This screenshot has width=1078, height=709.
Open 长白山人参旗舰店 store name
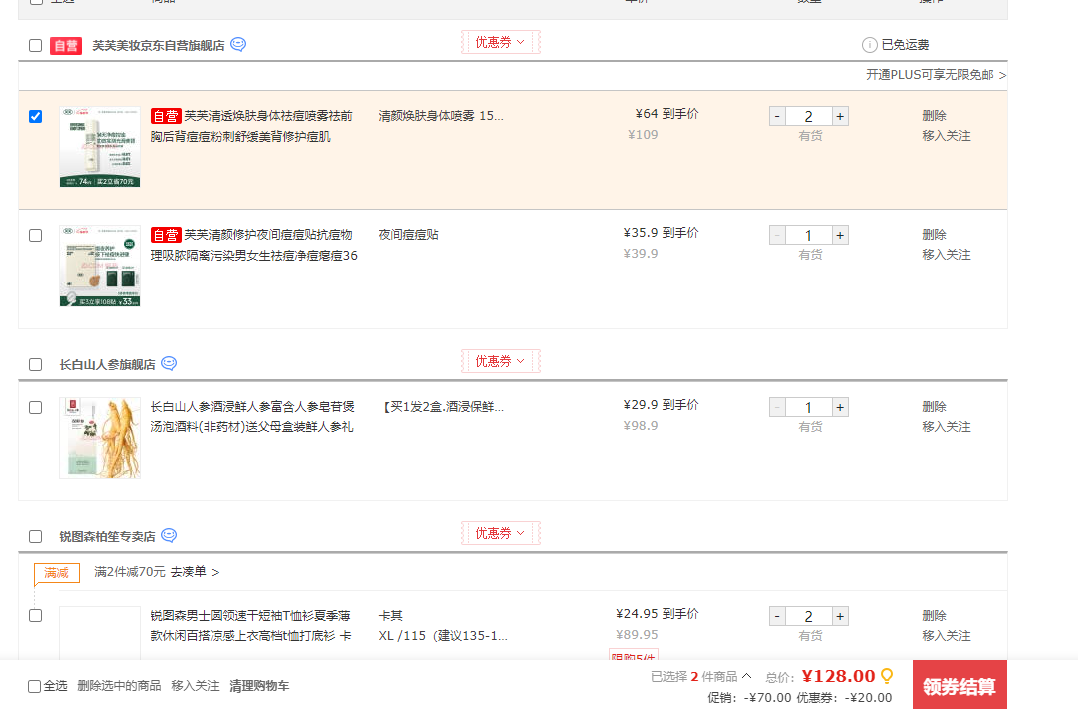point(107,364)
